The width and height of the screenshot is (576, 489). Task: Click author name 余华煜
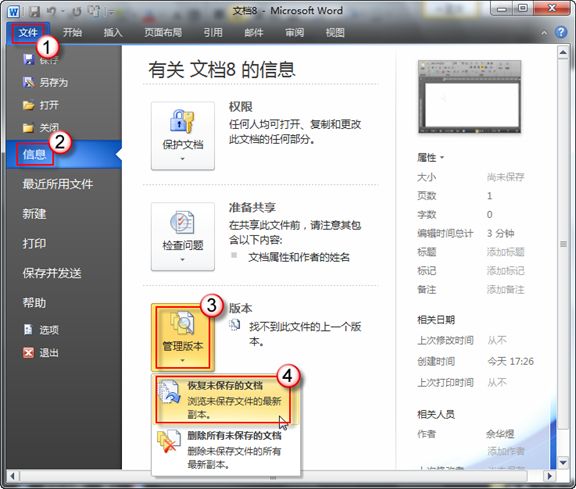point(500,434)
